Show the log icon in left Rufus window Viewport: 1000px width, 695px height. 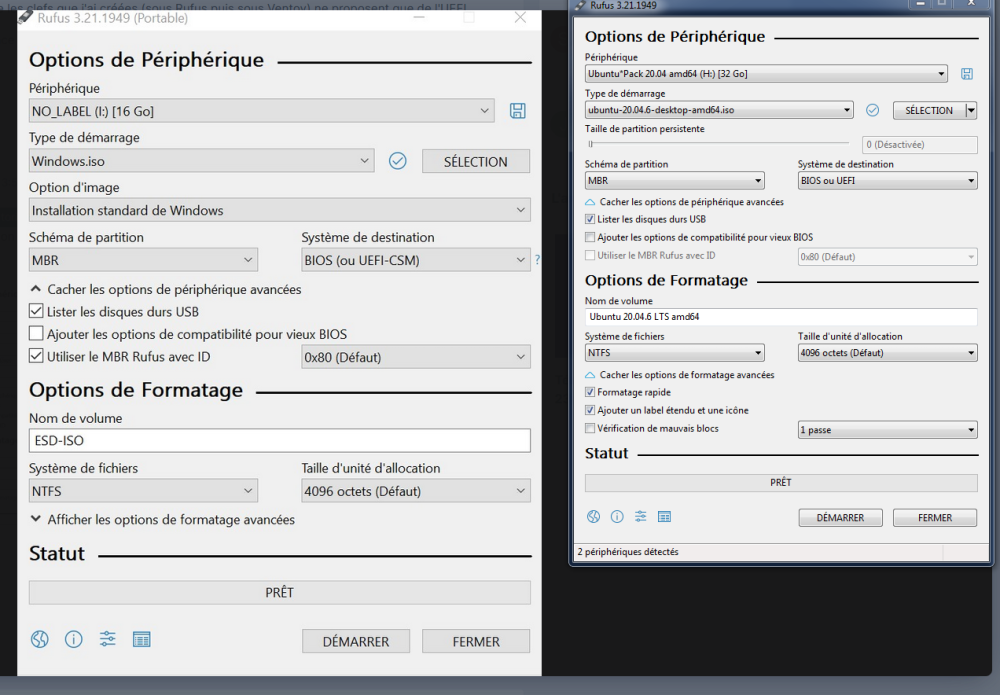pyautogui.click(x=142, y=639)
